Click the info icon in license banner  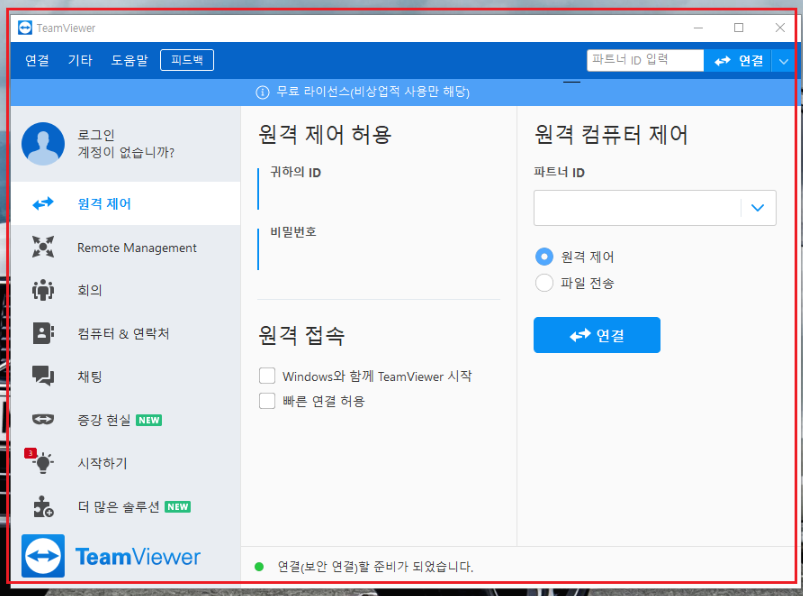point(262,92)
